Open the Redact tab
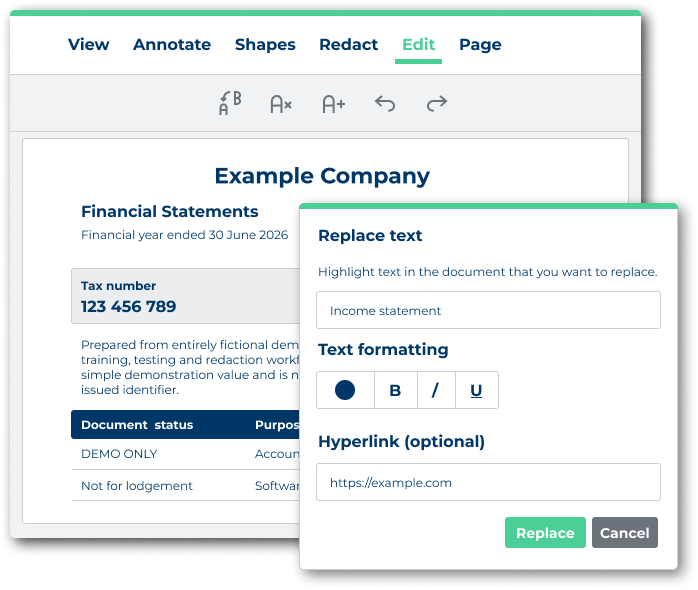 (349, 45)
